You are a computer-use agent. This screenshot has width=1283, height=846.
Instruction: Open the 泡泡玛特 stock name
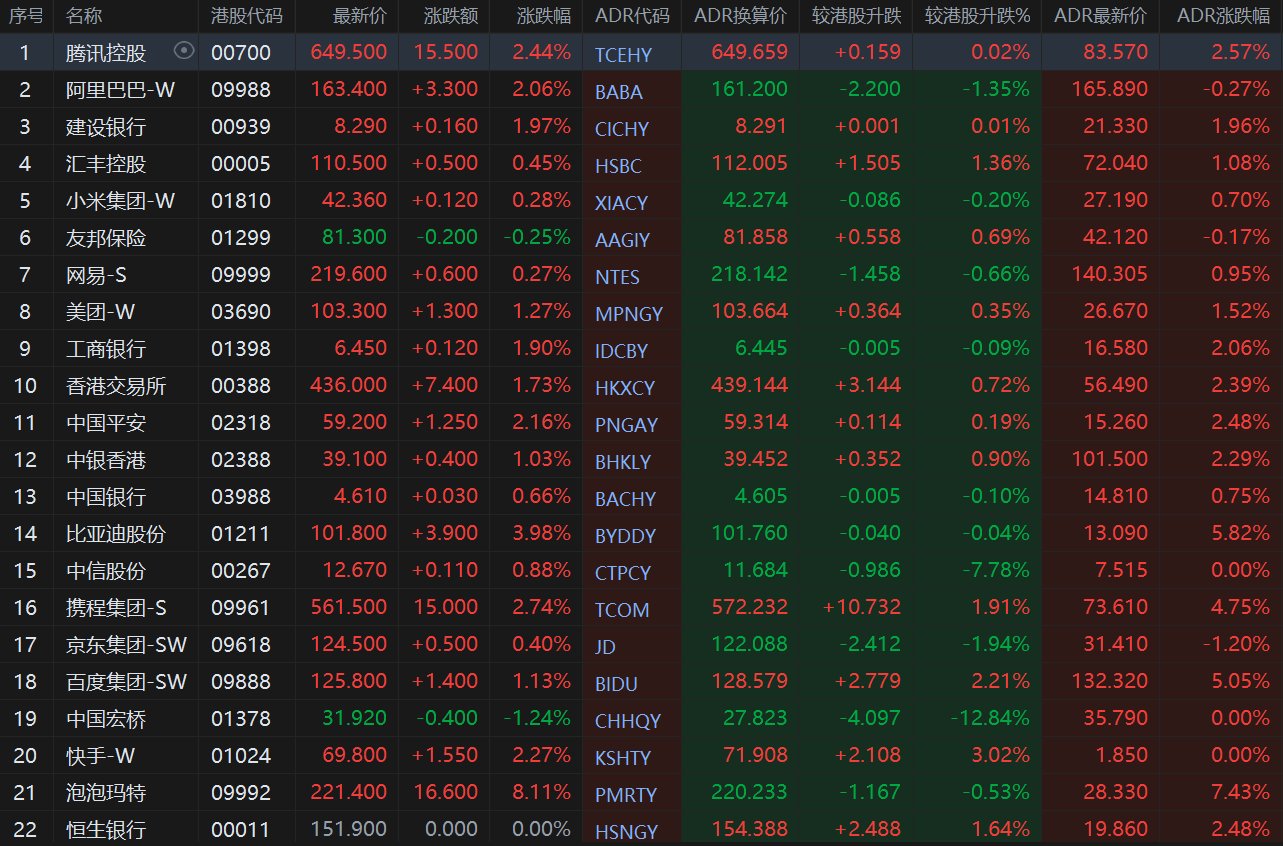106,793
